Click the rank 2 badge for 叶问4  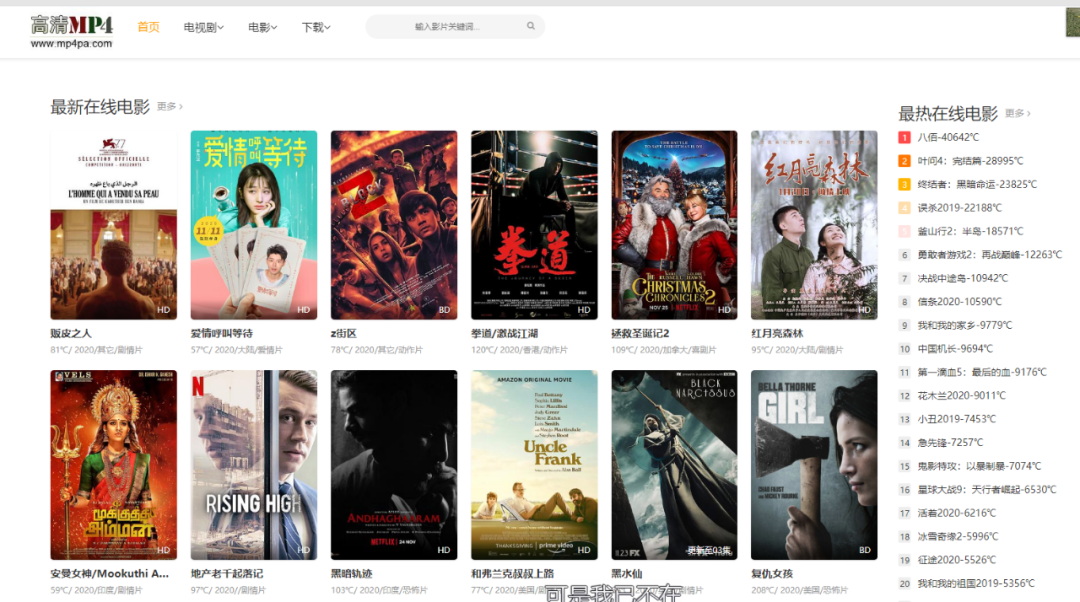pyautogui.click(x=904, y=161)
